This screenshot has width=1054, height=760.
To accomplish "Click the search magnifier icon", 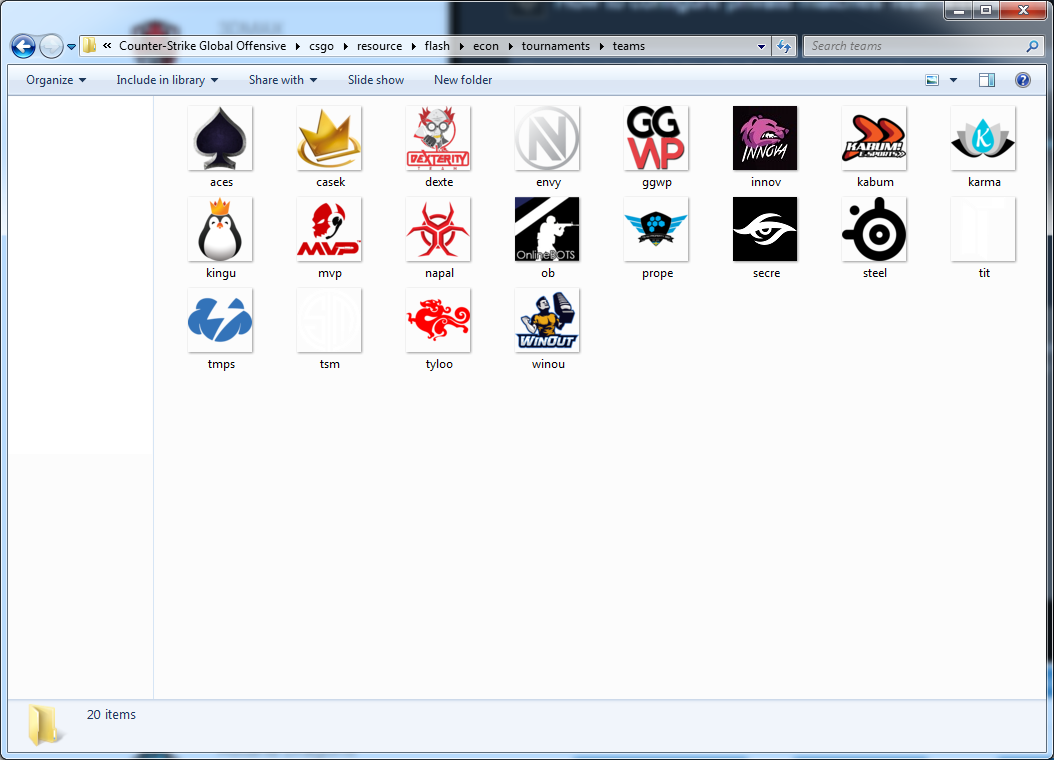I will [1032, 46].
